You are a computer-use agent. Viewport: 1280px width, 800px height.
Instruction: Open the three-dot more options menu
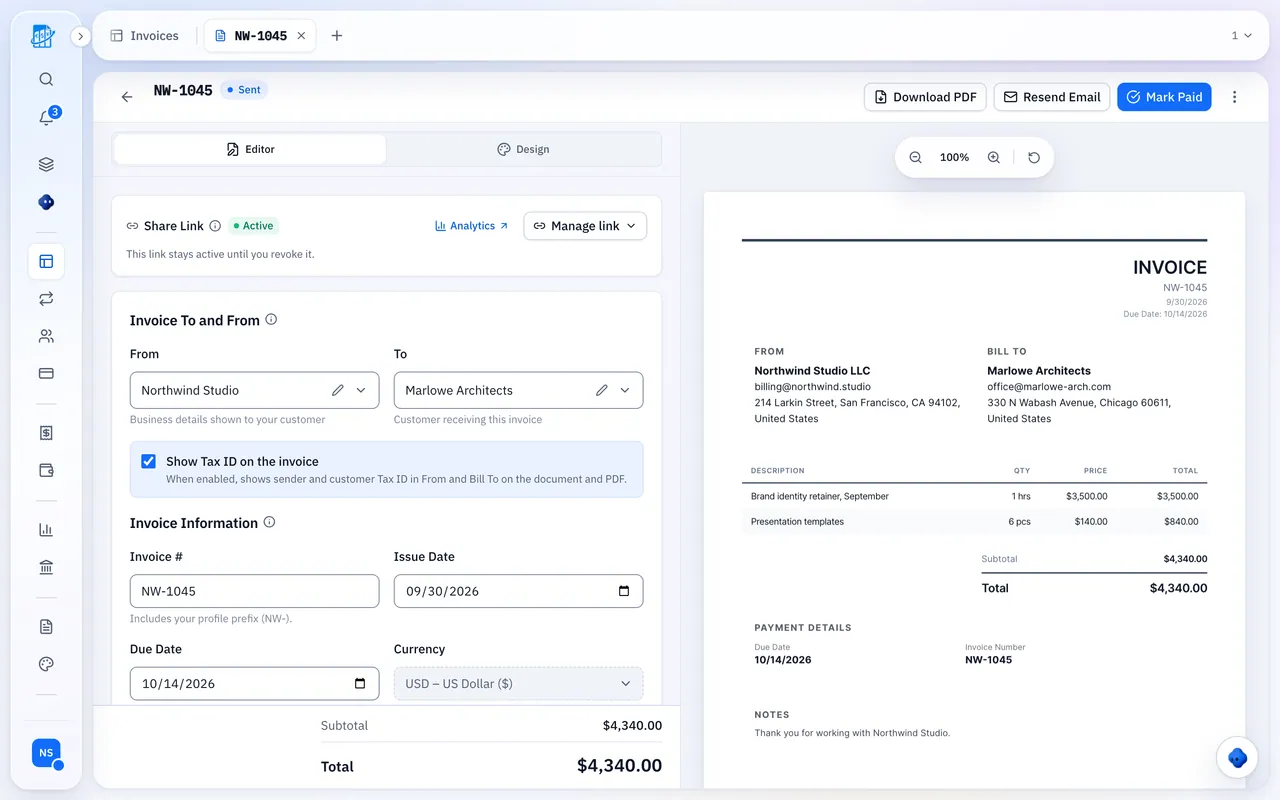(x=1235, y=97)
